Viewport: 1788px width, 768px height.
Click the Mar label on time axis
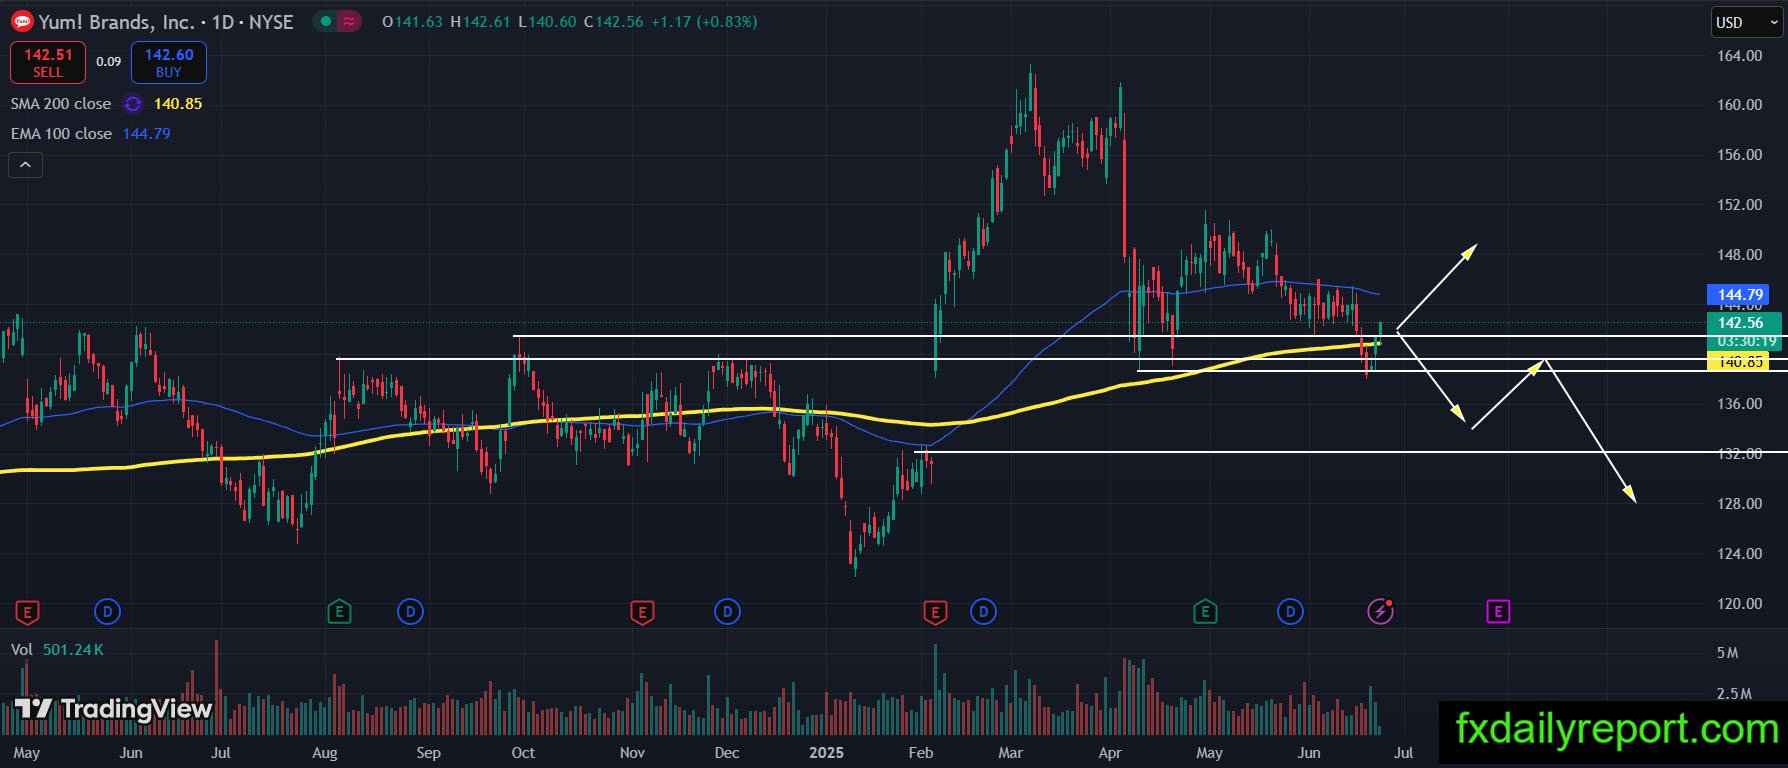[1010, 753]
